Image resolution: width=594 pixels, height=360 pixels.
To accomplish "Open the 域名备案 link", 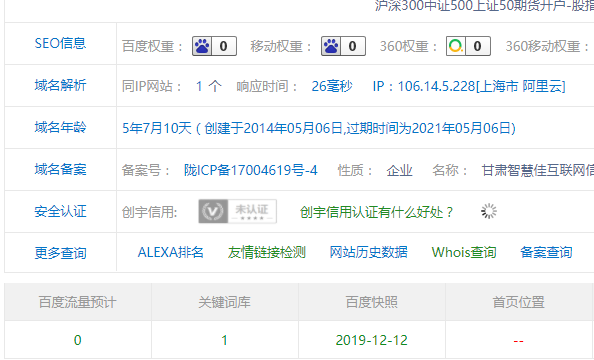I will point(60,169).
